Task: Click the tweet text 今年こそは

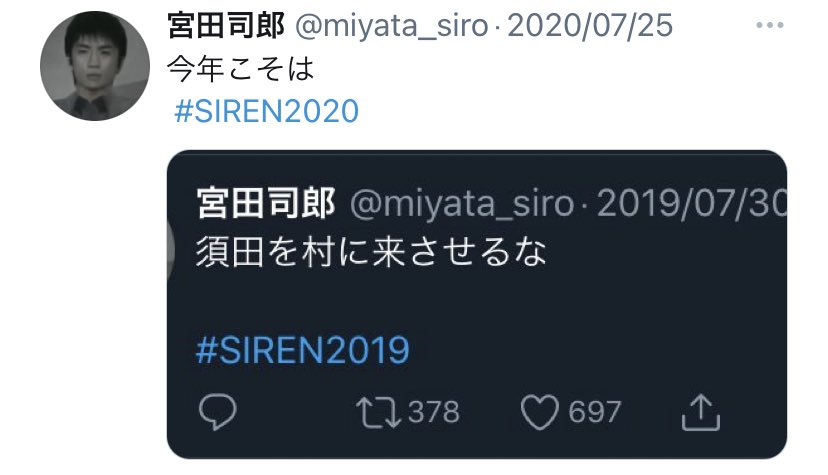Action: 241,69
